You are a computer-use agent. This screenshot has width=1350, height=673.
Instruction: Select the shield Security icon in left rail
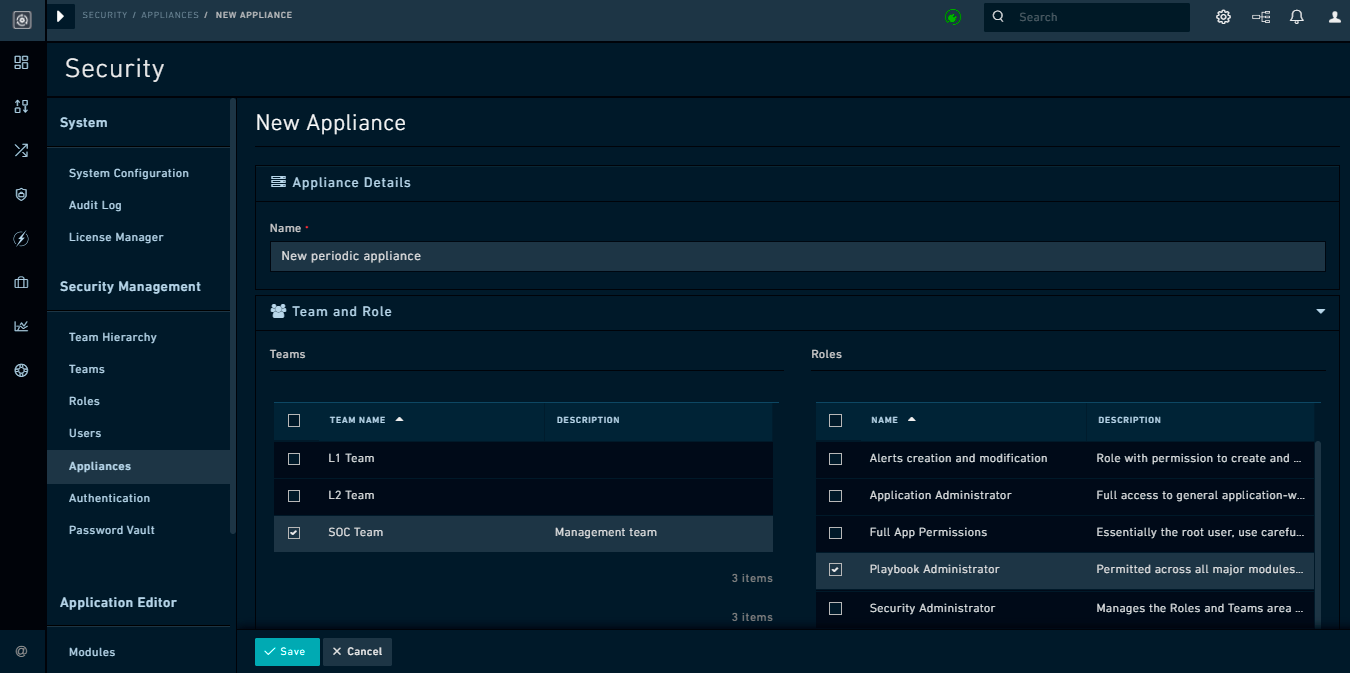[x=21, y=194]
